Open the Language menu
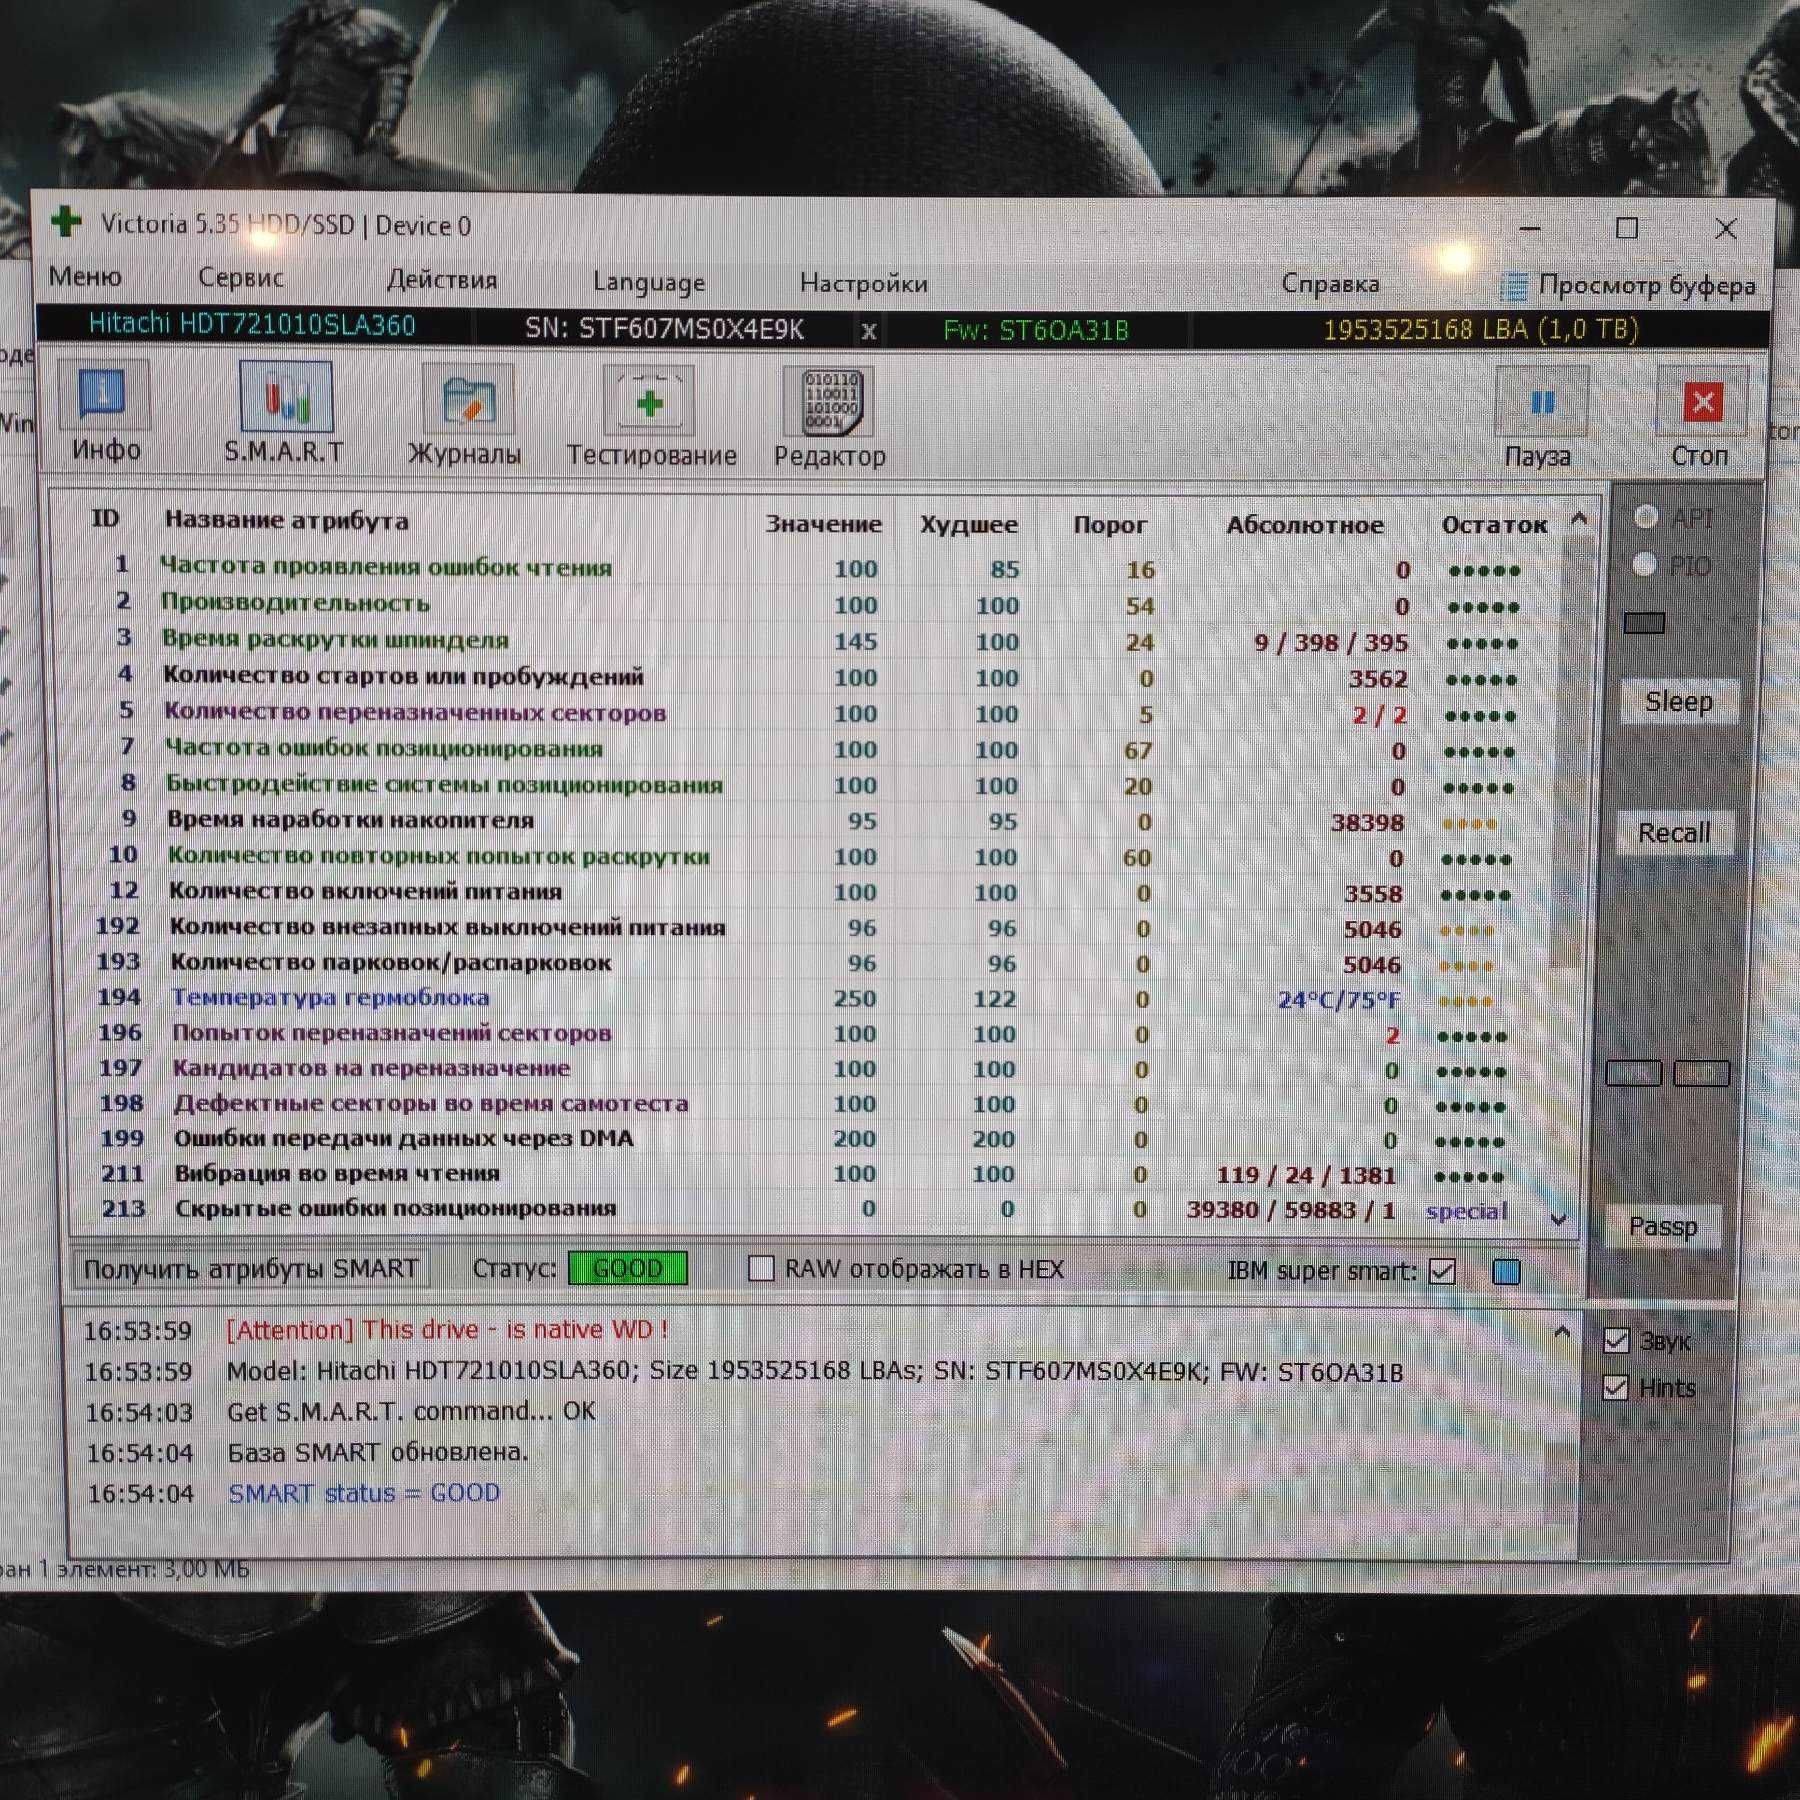1800x1800 pixels. coord(648,283)
